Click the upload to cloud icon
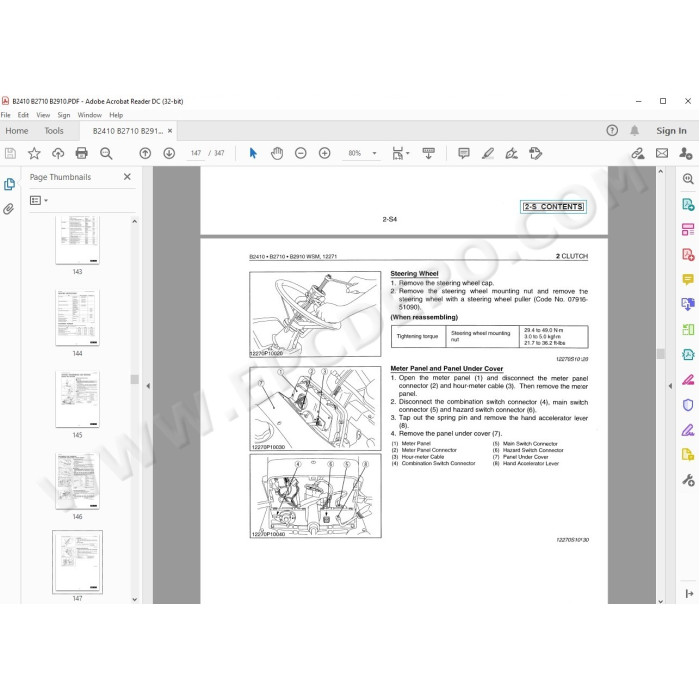This screenshot has height=700, width=700. [x=58, y=154]
